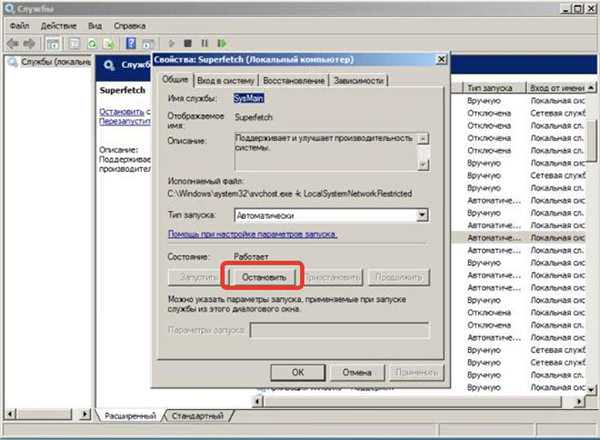Image resolution: width=600 pixels, height=440 pixels.
Task: Click the Stop service square icon
Action: click(x=188, y=43)
